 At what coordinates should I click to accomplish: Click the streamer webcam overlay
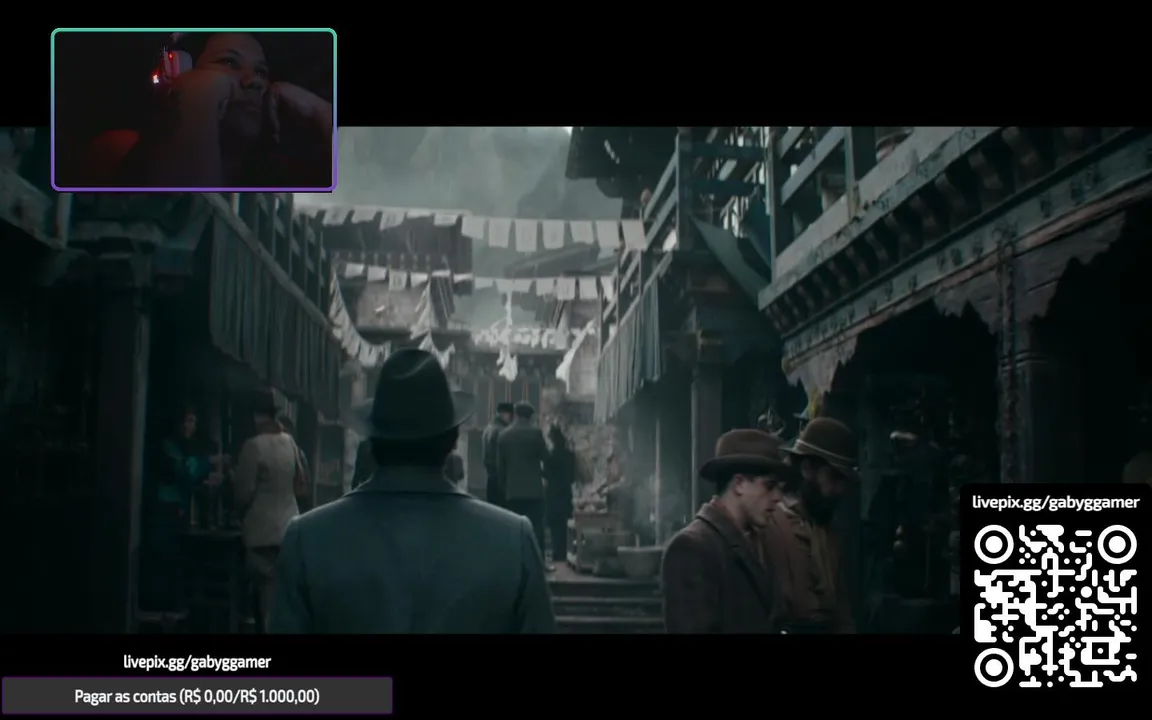(x=194, y=110)
